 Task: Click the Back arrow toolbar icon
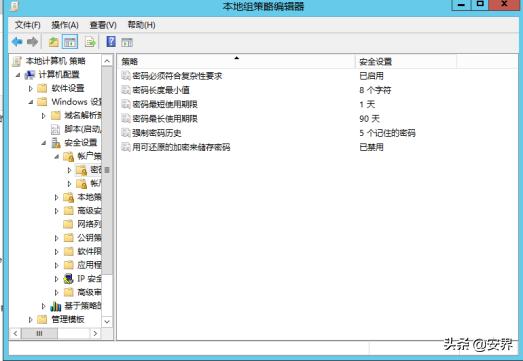point(17,42)
